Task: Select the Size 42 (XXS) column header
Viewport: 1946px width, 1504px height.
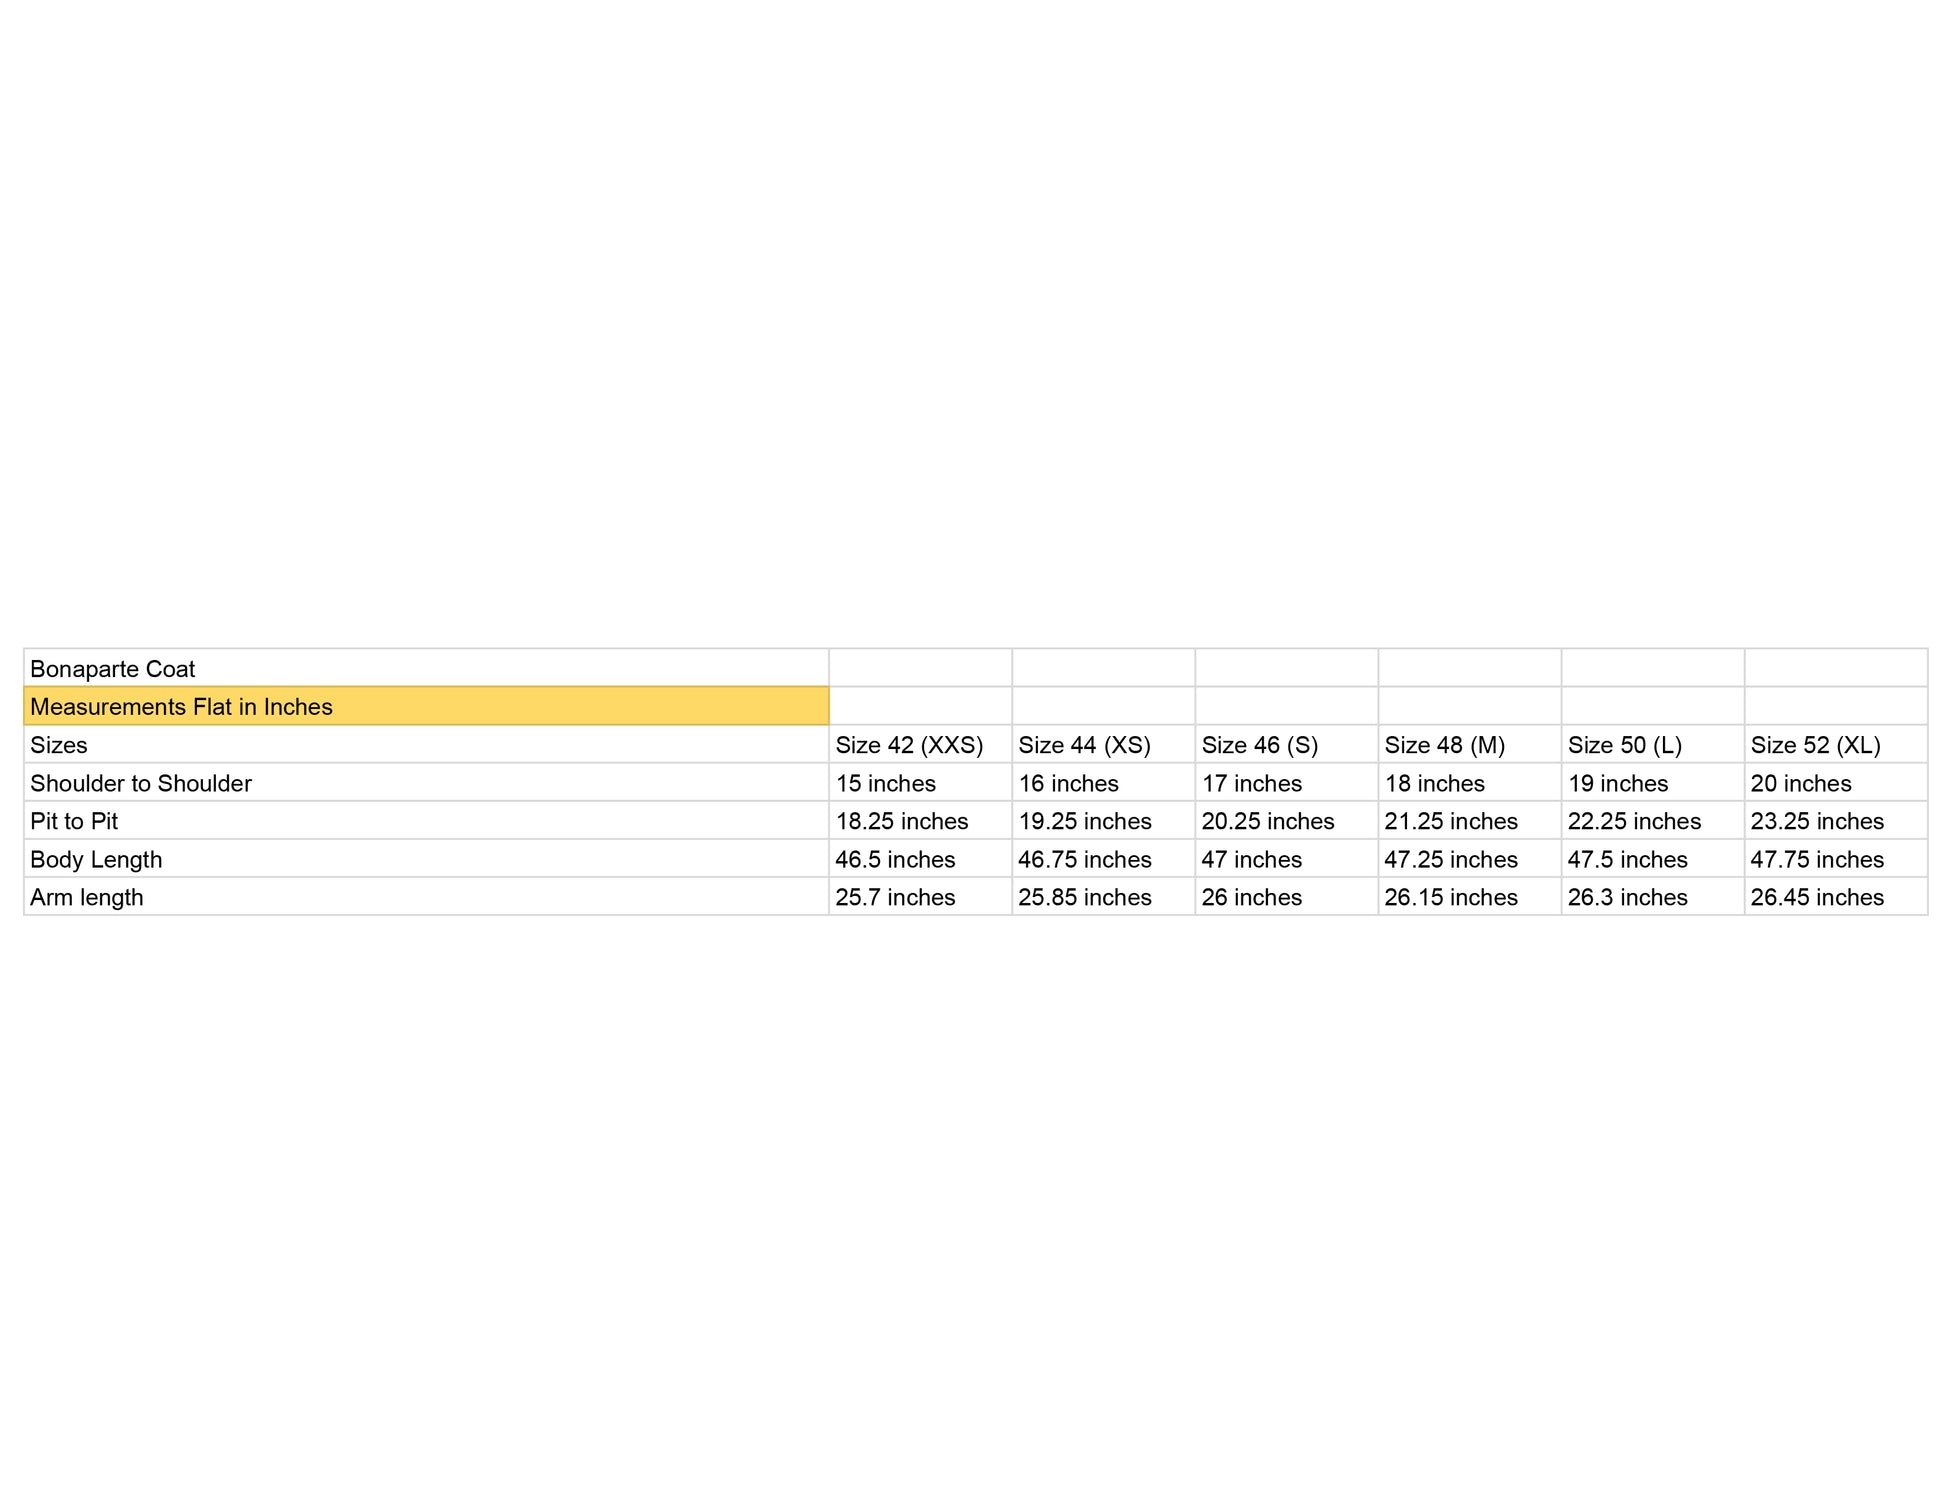Action: (909, 745)
